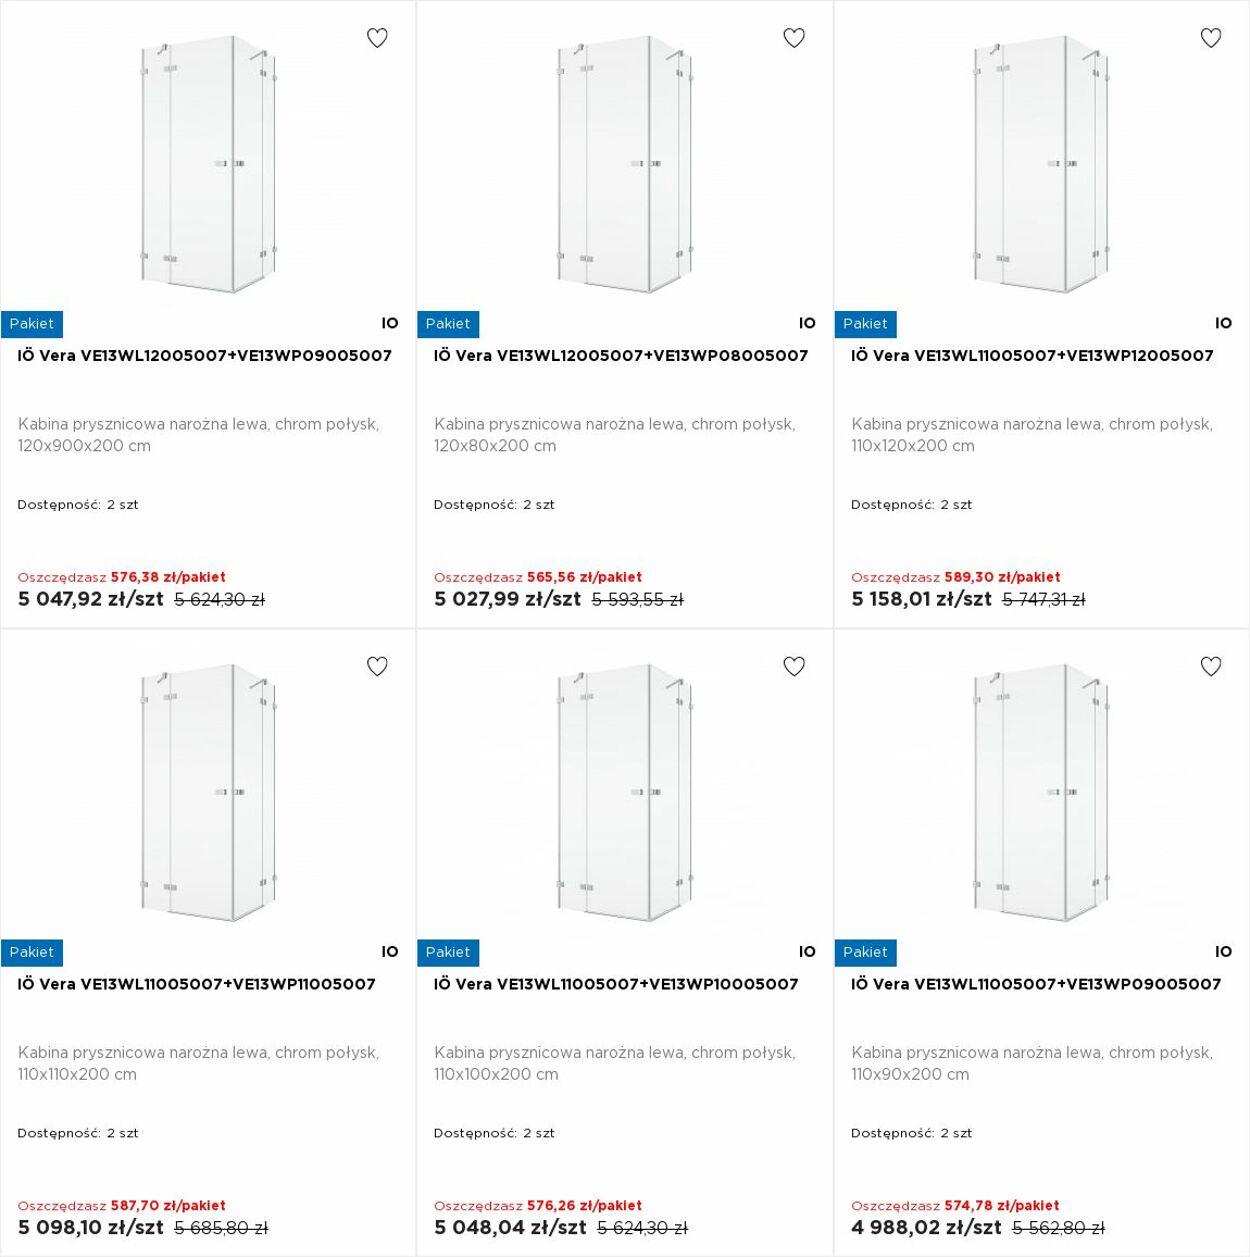The height and width of the screenshot is (1257, 1250).
Task: Open IÖ Vera VE13WL12005007+VE13WP09005007 product link
Action: [205, 356]
